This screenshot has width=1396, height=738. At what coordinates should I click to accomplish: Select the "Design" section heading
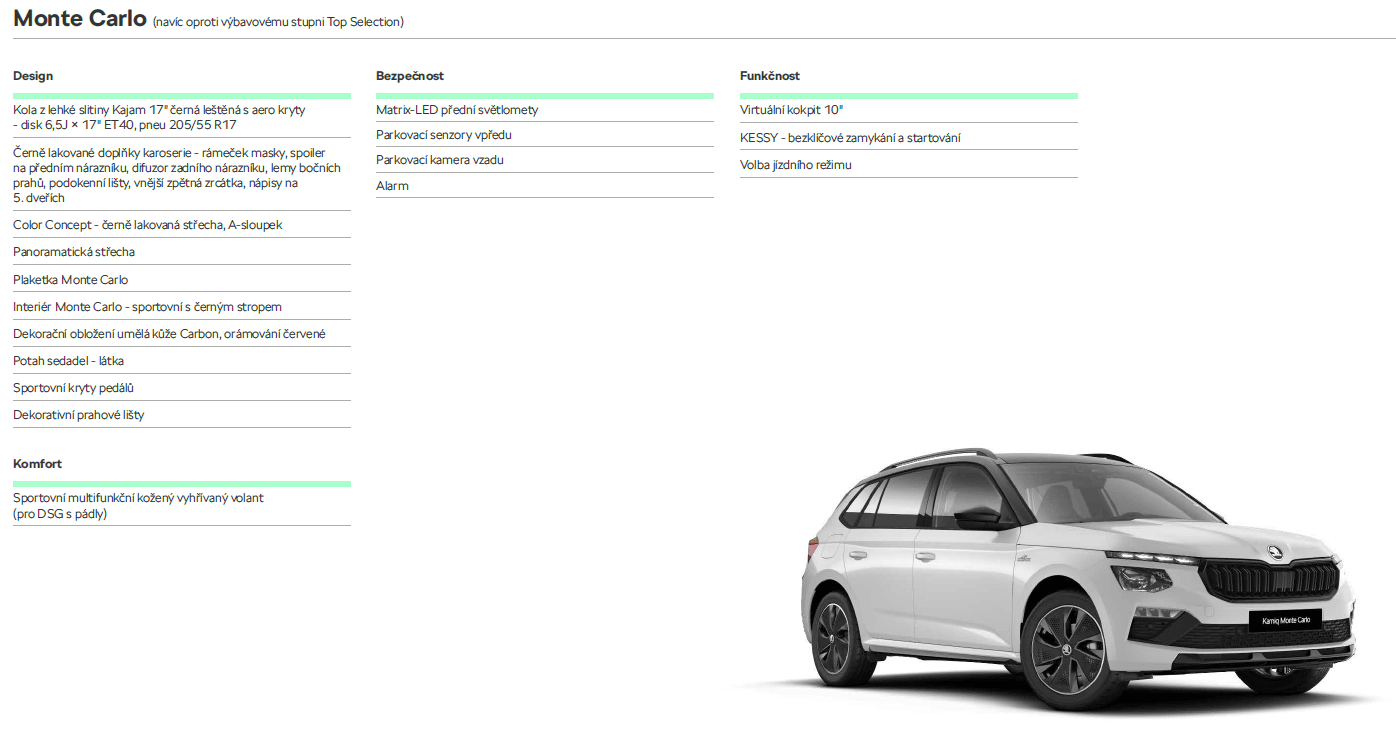click(33, 76)
